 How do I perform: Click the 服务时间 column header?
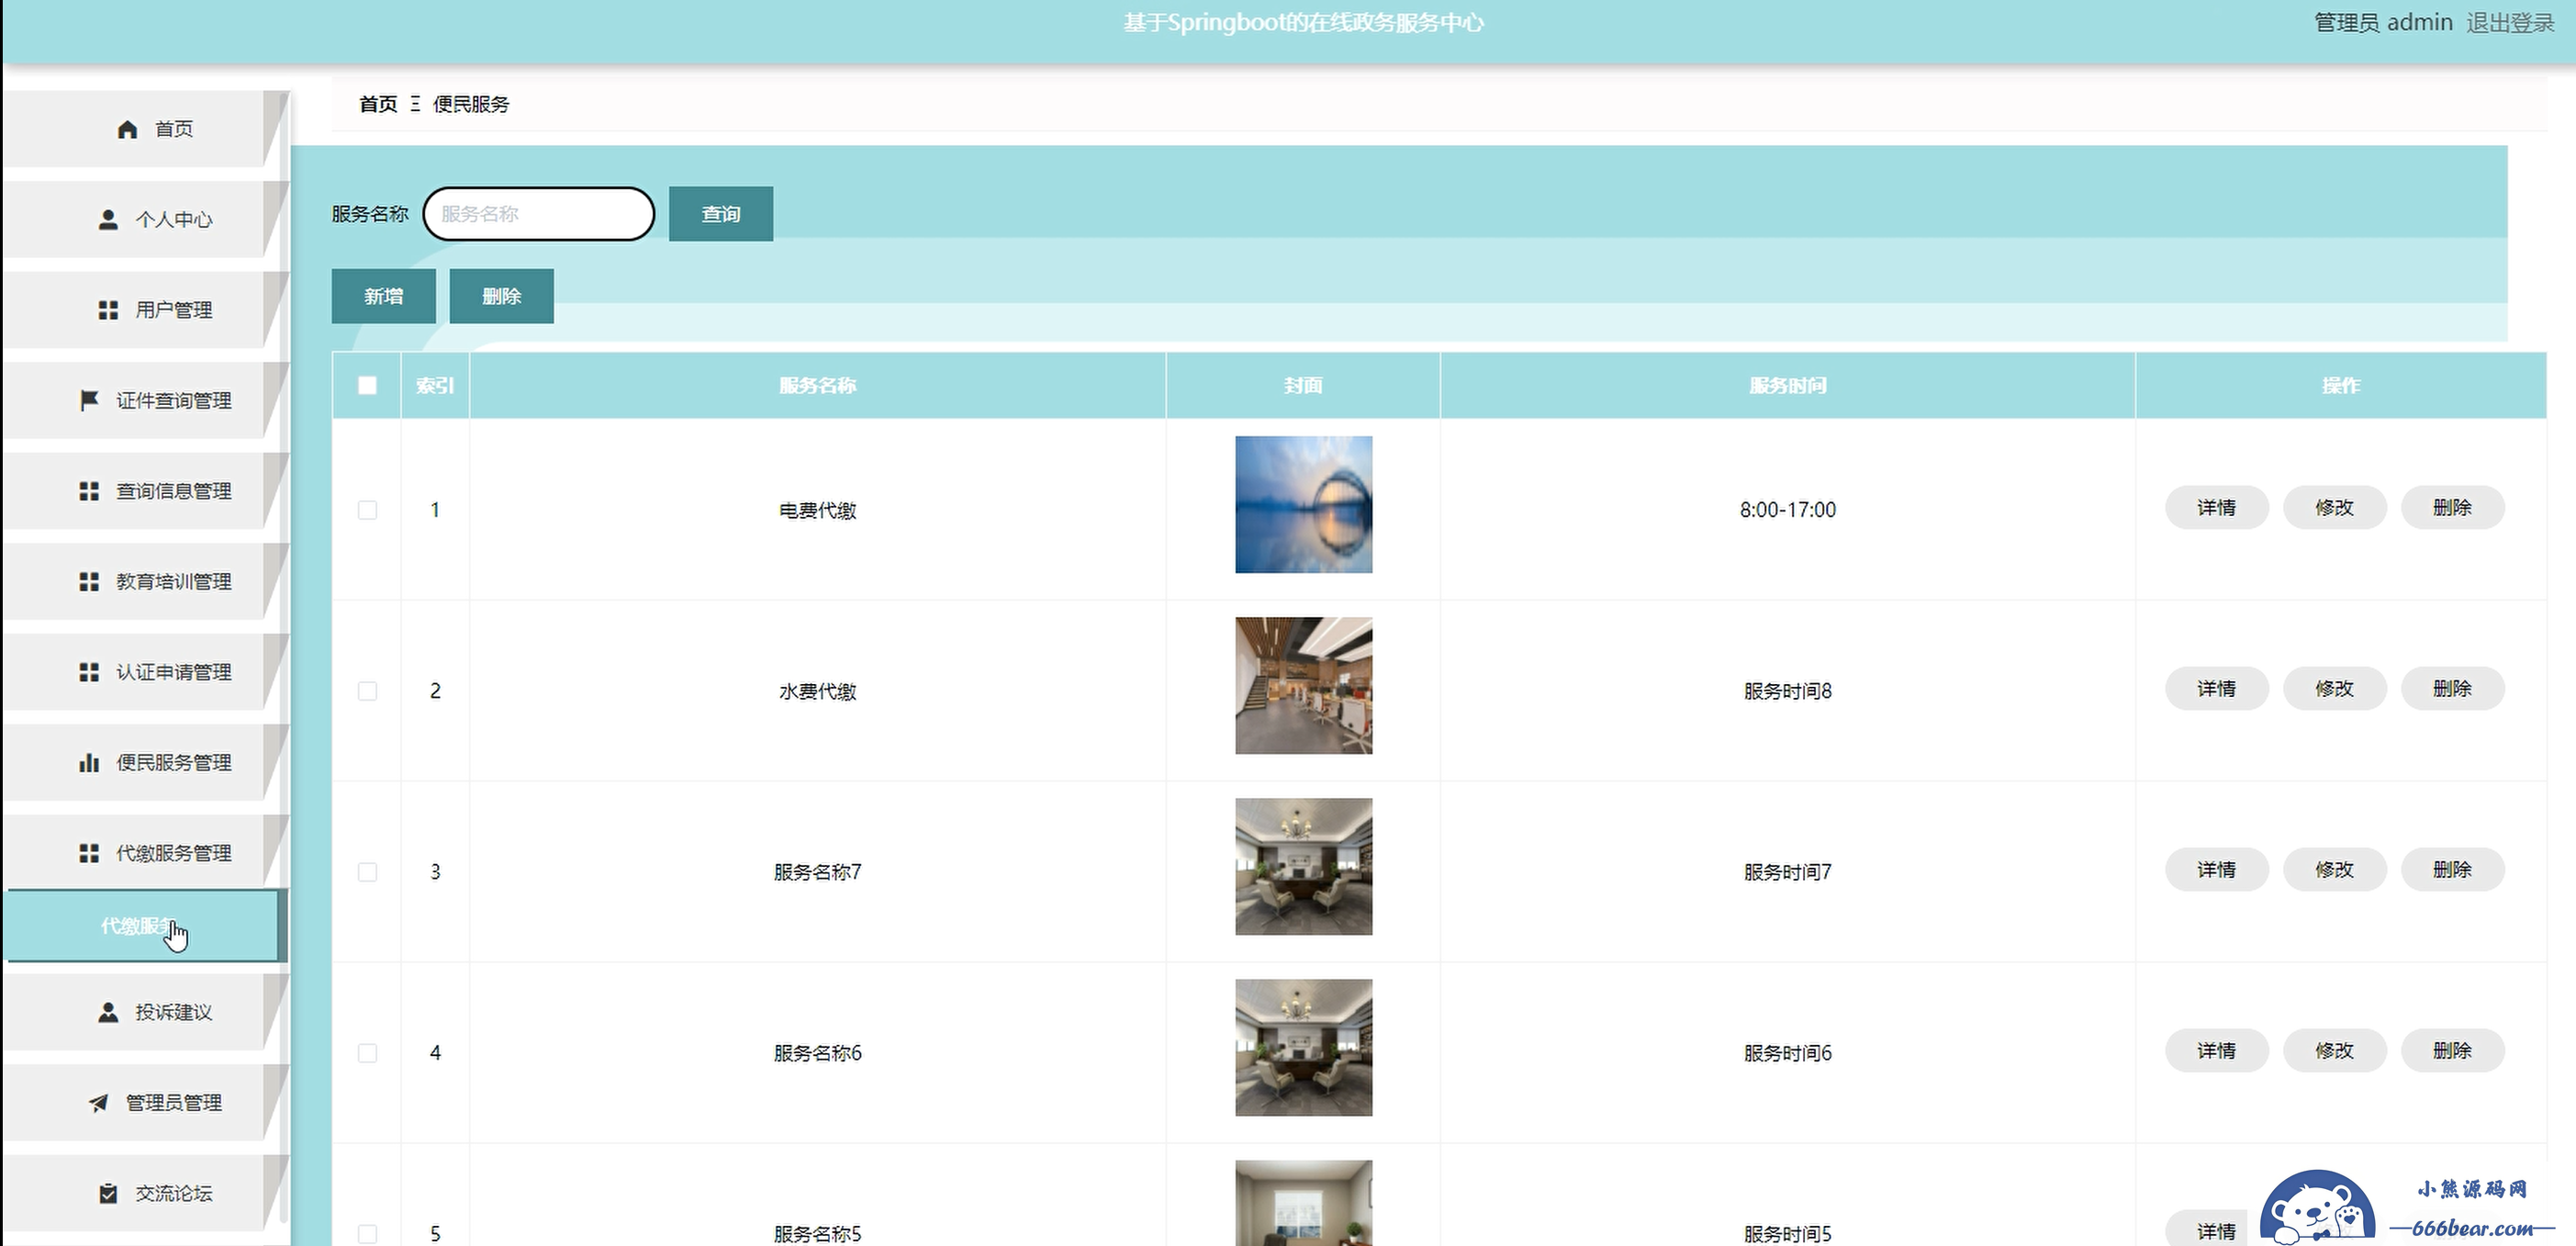point(1787,385)
